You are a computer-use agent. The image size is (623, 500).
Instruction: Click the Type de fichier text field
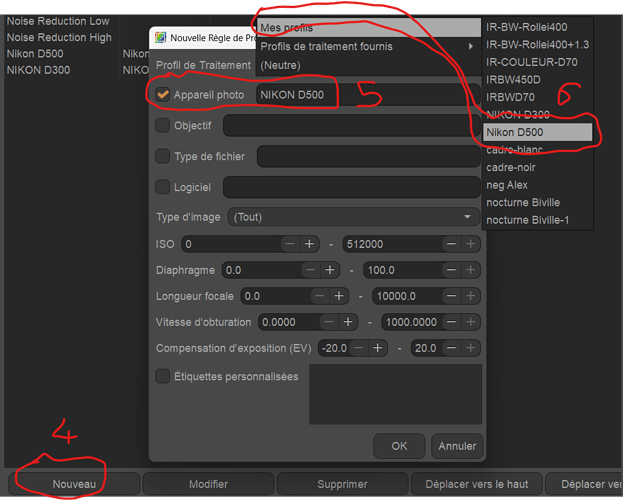click(369, 156)
